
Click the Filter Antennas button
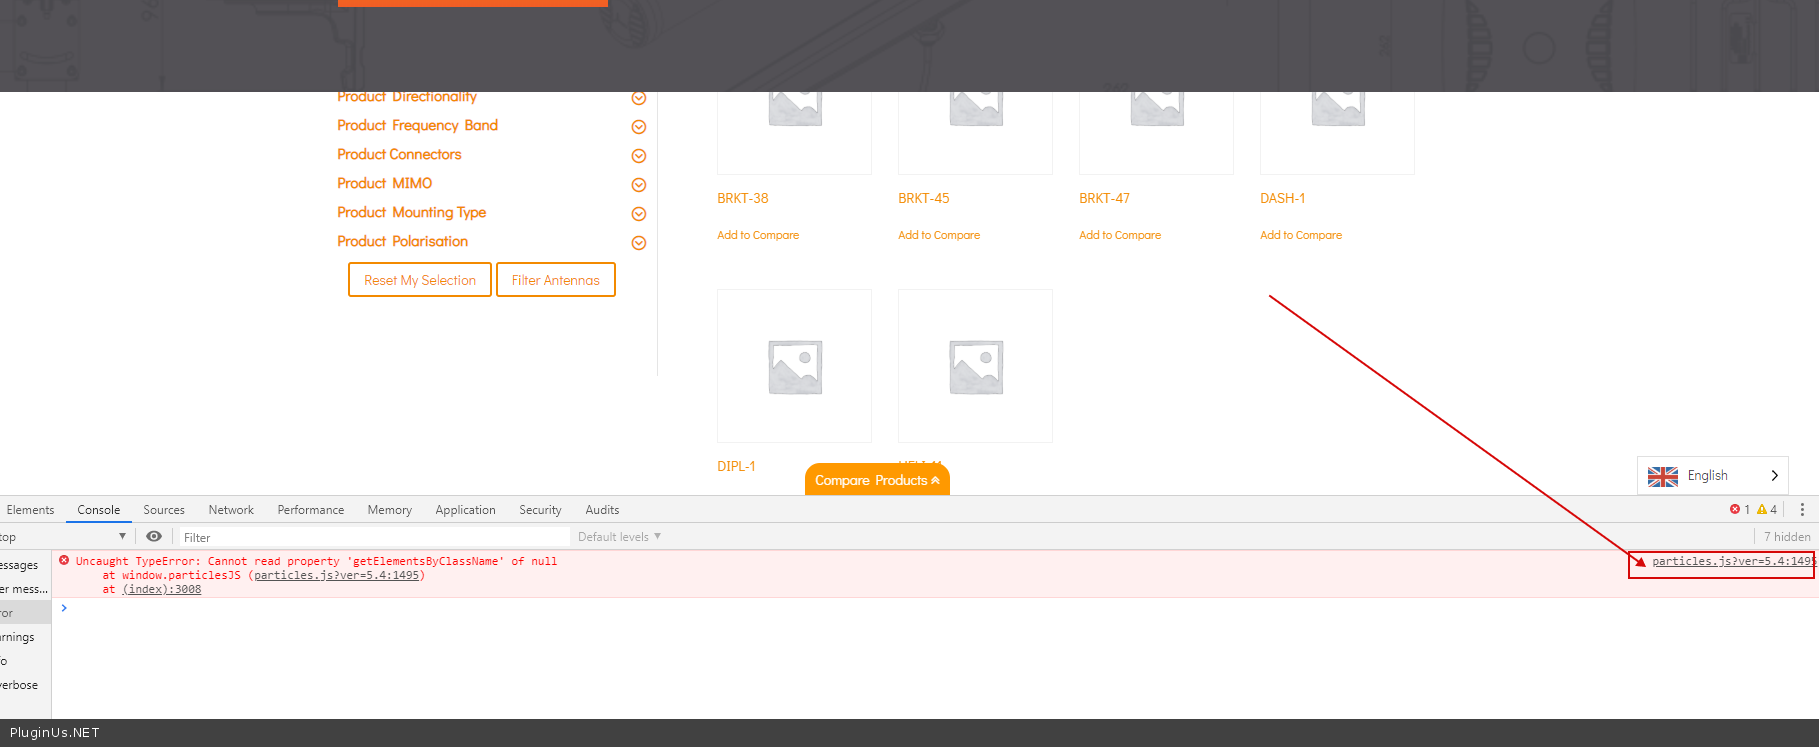[556, 280]
